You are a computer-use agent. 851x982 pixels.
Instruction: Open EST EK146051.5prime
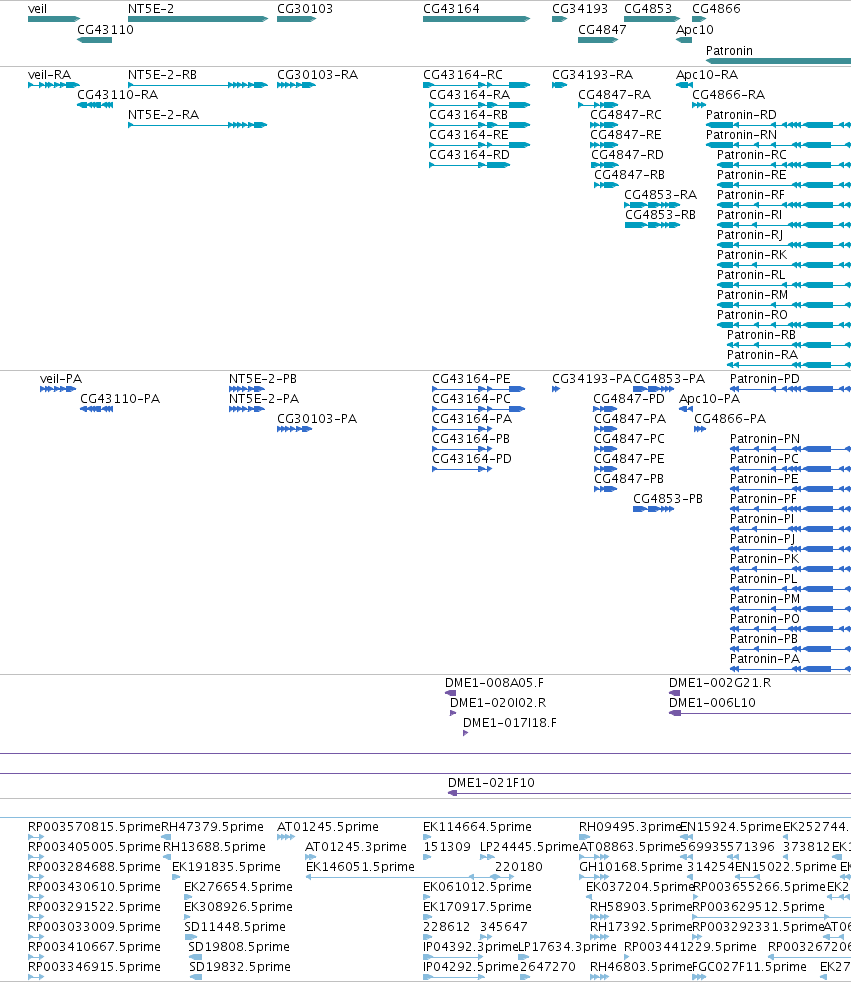pyautogui.click(x=360, y=867)
